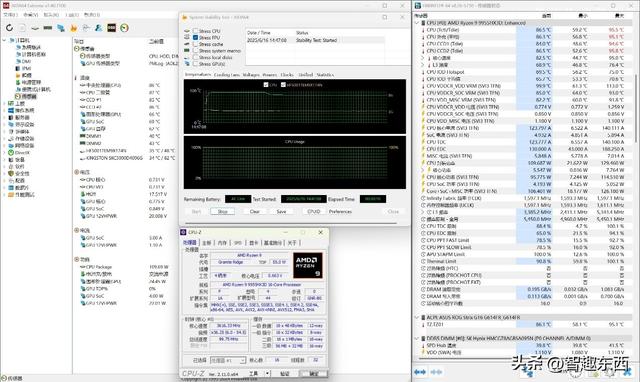The width and height of the screenshot is (640, 382).
Task: Open the 报告(R) menu in AIDA64
Action: click(x=51, y=15)
